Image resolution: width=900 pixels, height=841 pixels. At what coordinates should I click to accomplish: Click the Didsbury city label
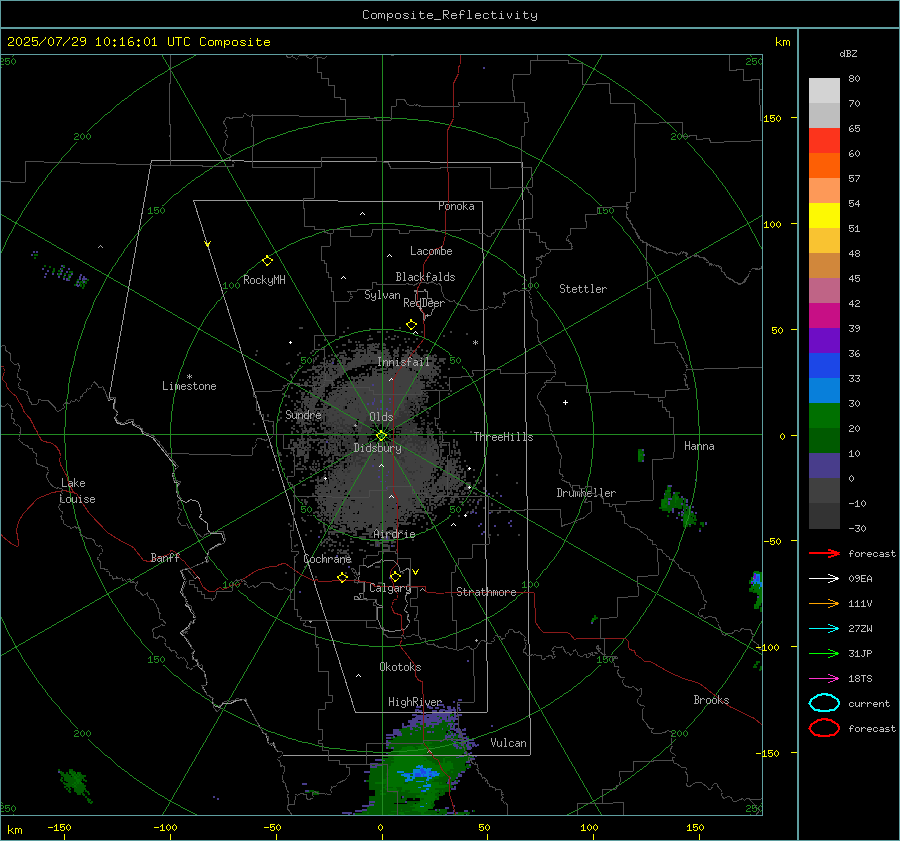377,448
